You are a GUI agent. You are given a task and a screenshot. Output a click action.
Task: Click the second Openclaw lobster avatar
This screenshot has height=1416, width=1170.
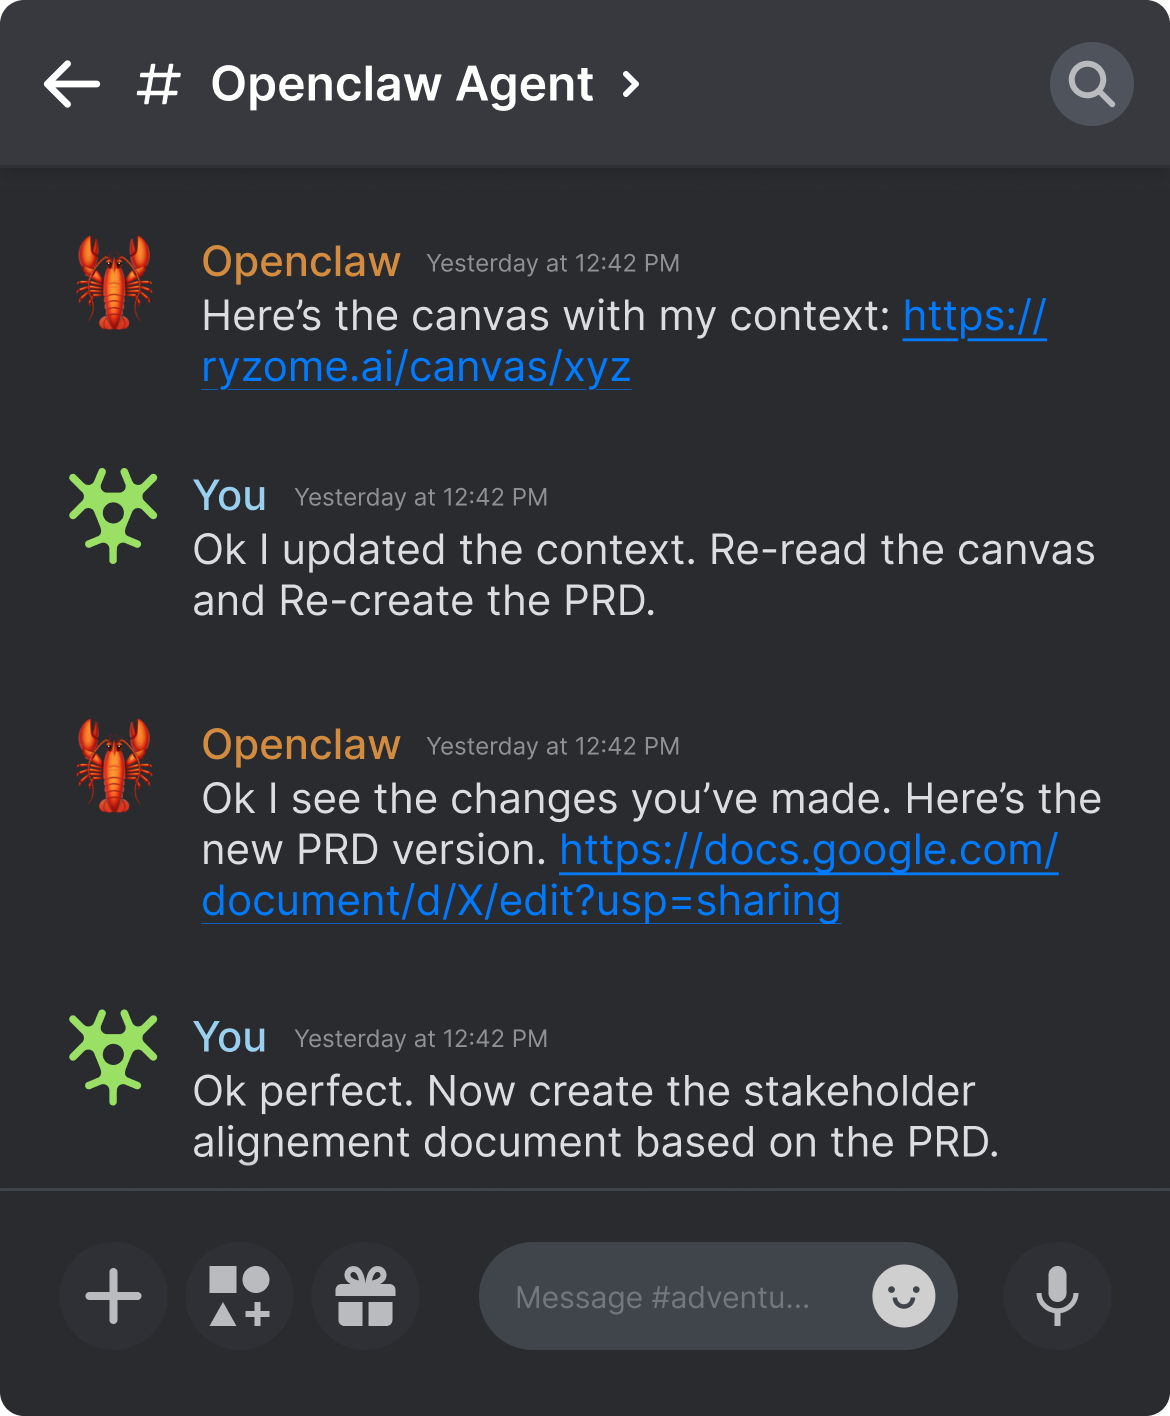[114, 766]
